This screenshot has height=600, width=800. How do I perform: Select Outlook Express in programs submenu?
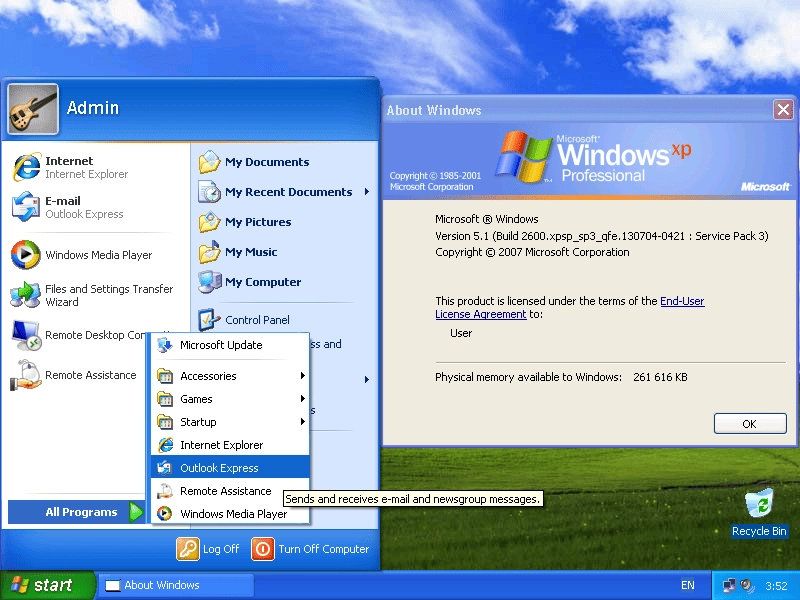pos(230,468)
